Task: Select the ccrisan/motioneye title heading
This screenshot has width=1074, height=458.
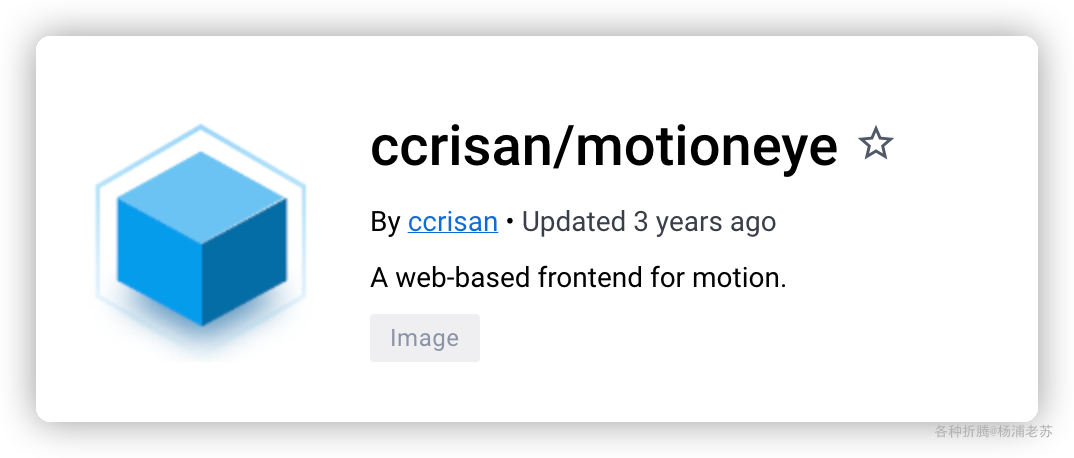Action: click(x=603, y=147)
